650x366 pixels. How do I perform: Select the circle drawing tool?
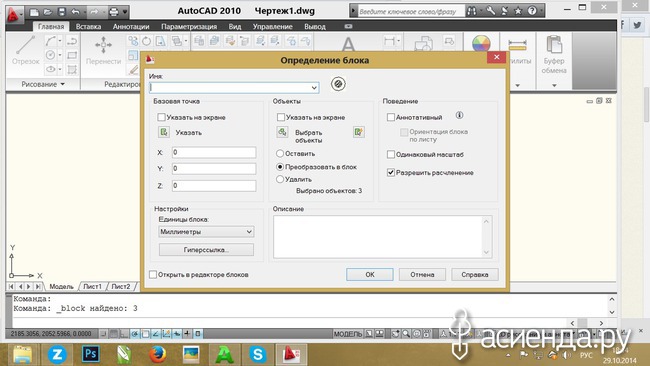click(51, 55)
